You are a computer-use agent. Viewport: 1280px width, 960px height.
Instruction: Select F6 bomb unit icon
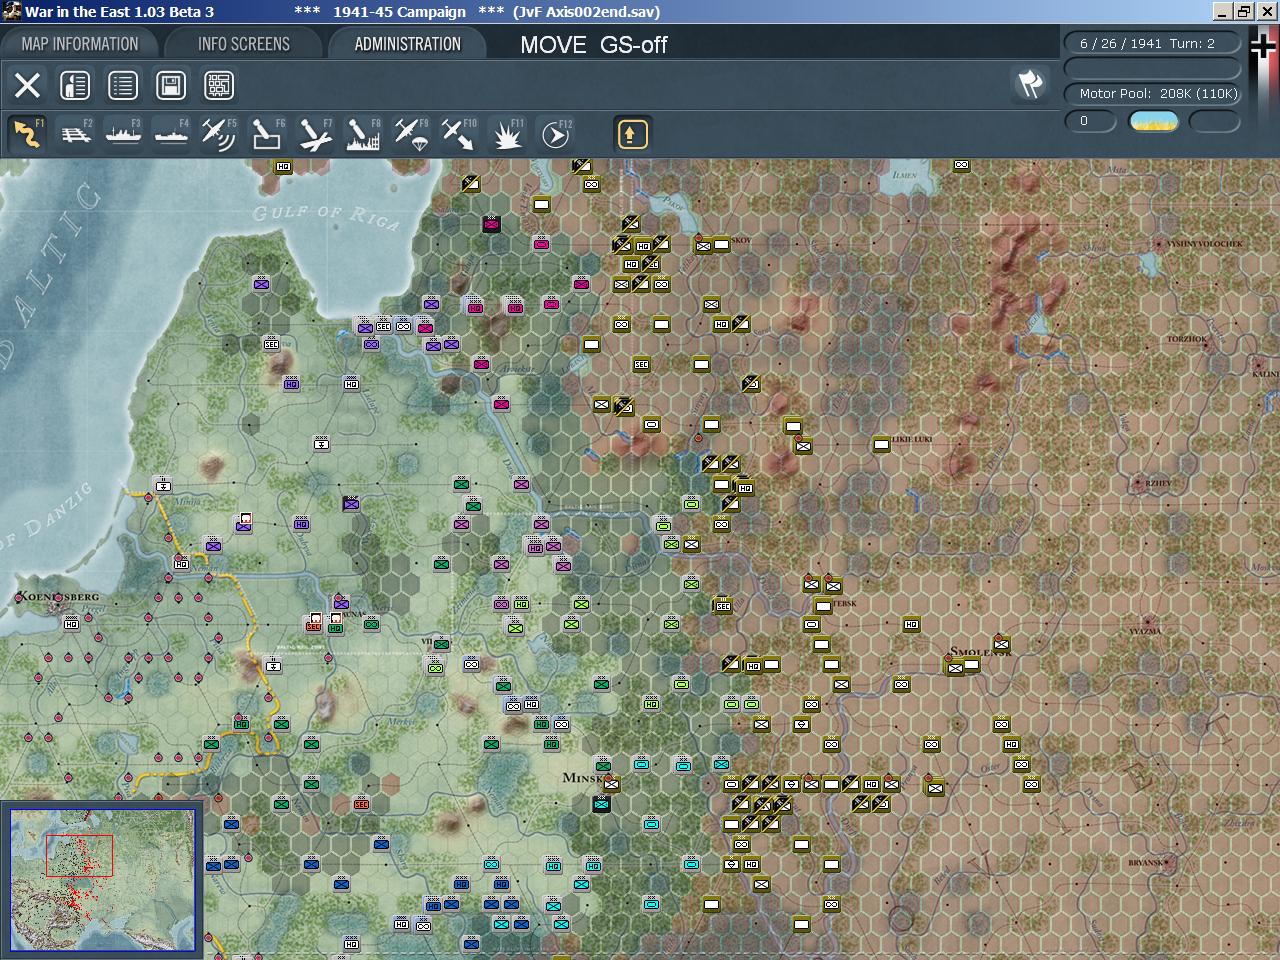267,133
